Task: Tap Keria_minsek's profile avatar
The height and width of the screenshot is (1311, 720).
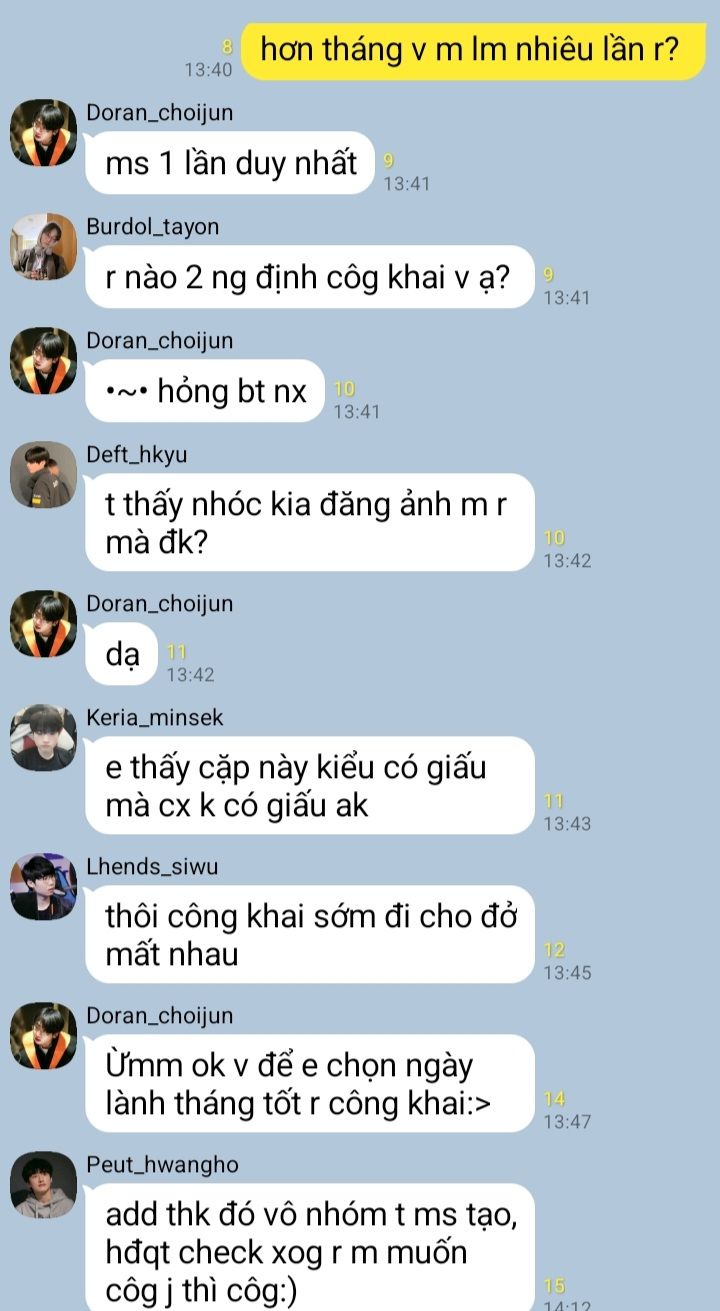Action: (44, 738)
